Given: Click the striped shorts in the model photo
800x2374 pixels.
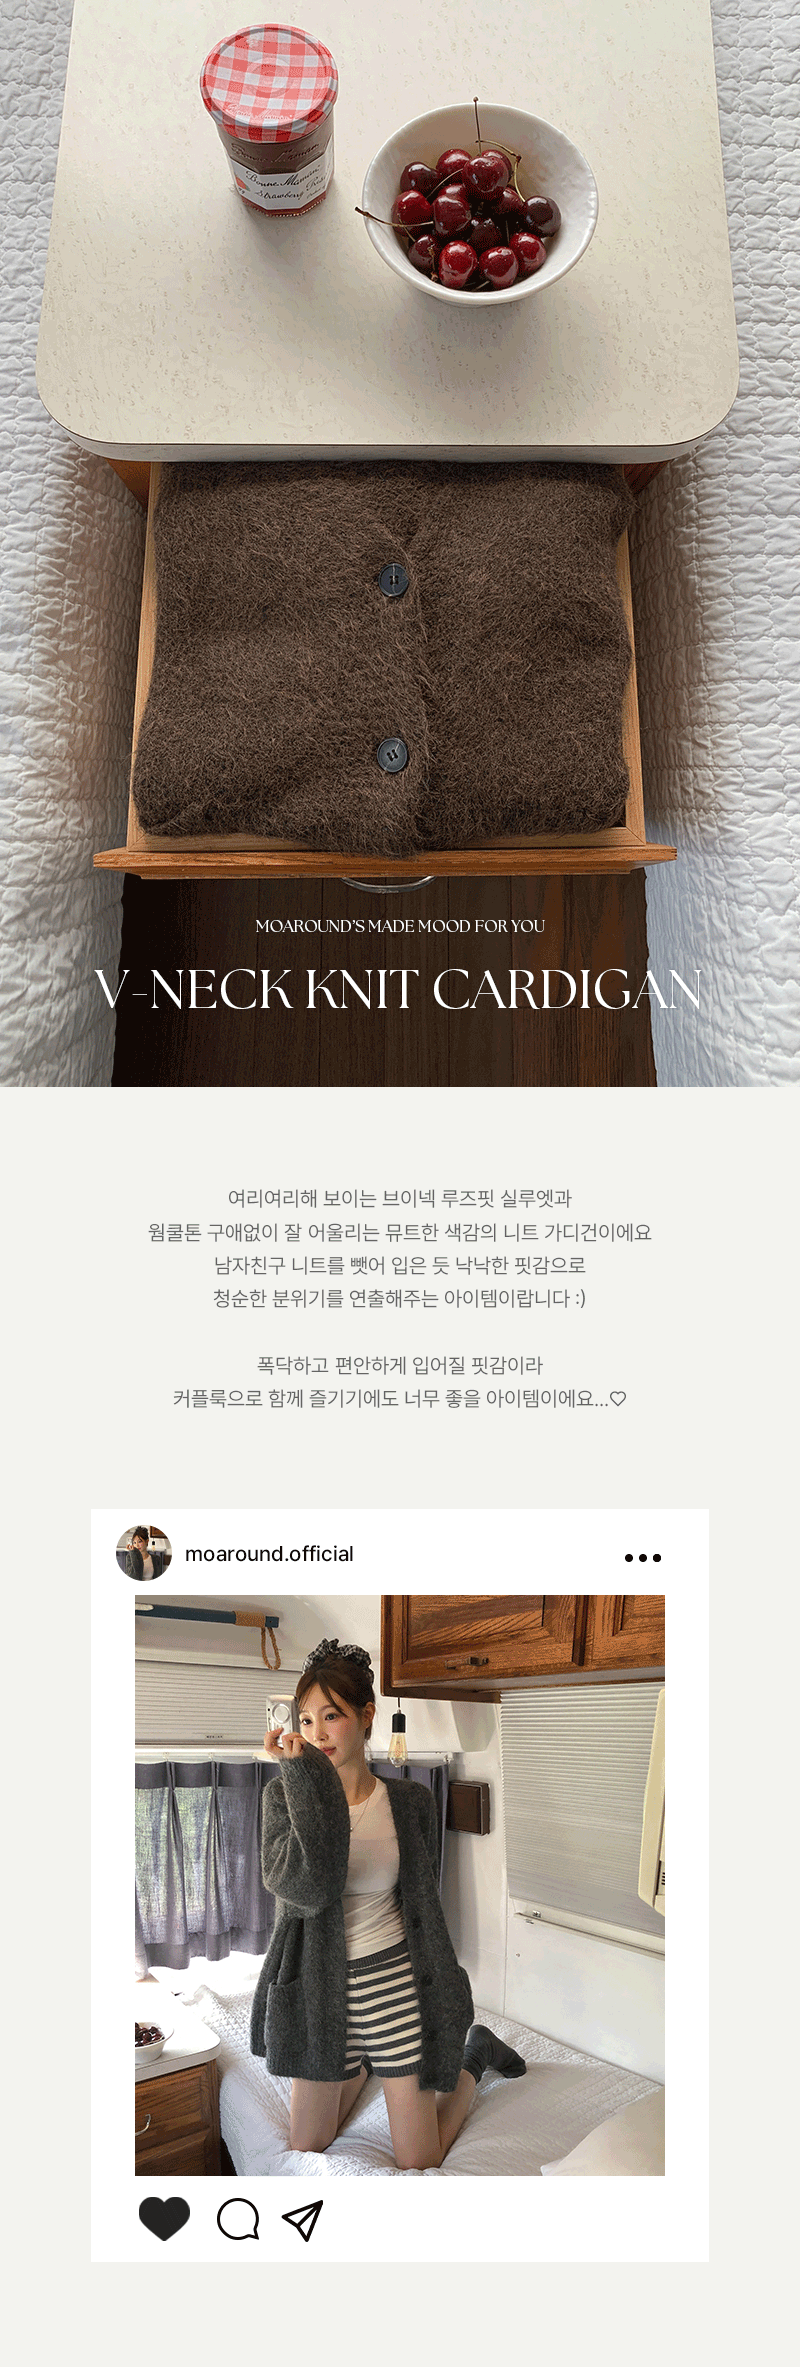Looking at the screenshot, I should click(x=381, y=2009).
